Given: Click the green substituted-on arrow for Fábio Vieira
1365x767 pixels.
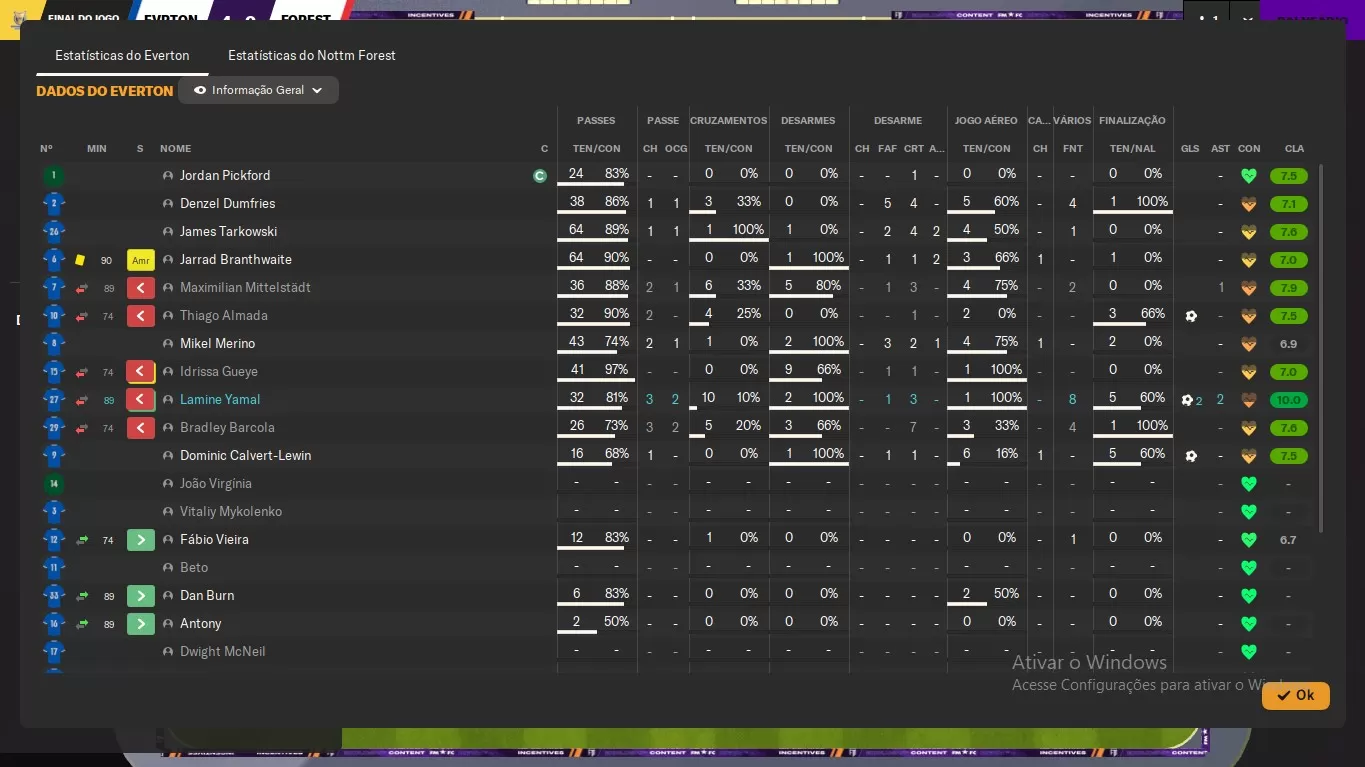Looking at the screenshot, I should coord(141,540).
